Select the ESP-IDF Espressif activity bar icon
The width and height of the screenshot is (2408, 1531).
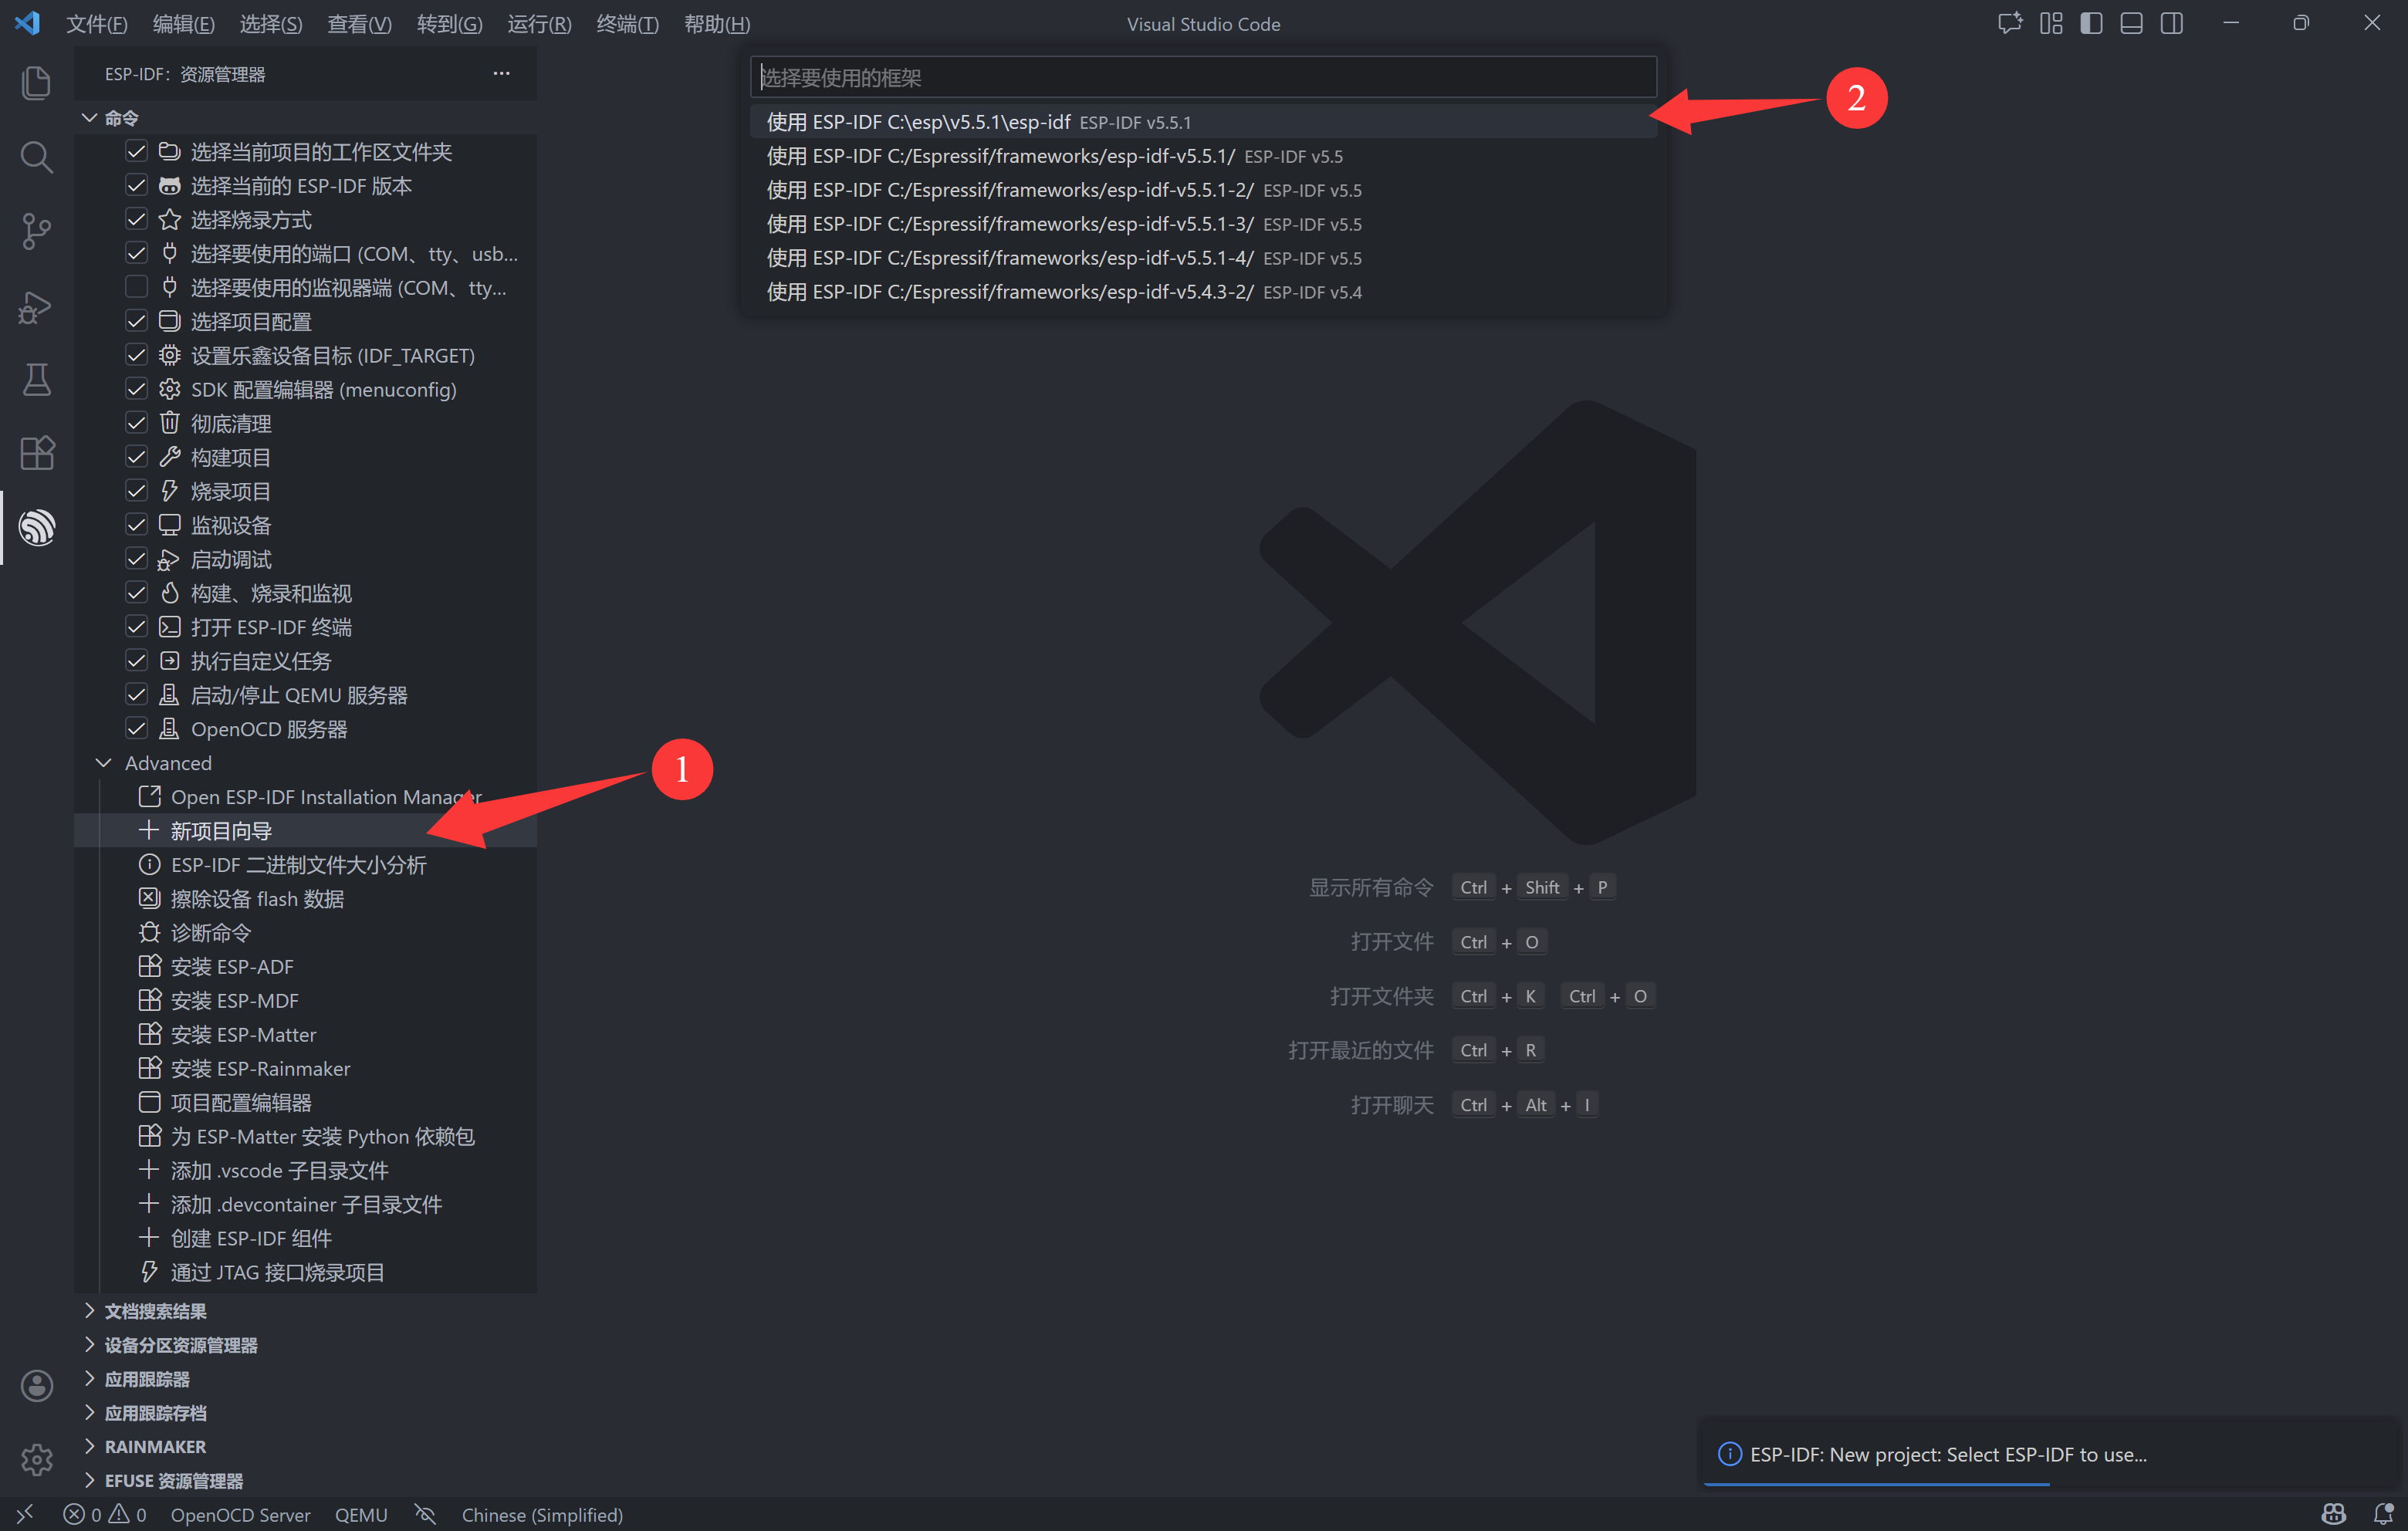[36, 527]
